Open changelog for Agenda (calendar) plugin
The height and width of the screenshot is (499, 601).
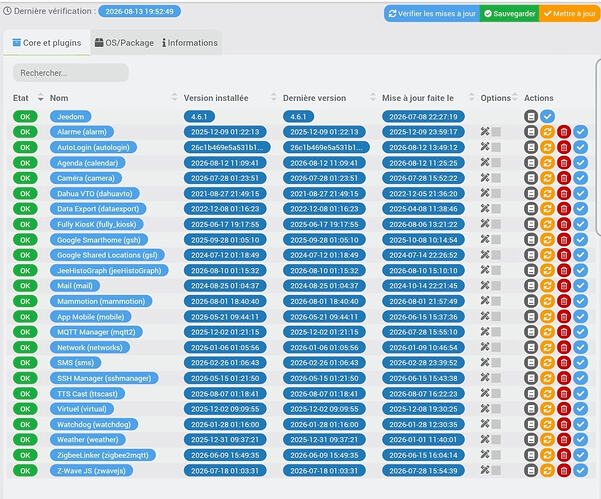(x=531, y=163)
